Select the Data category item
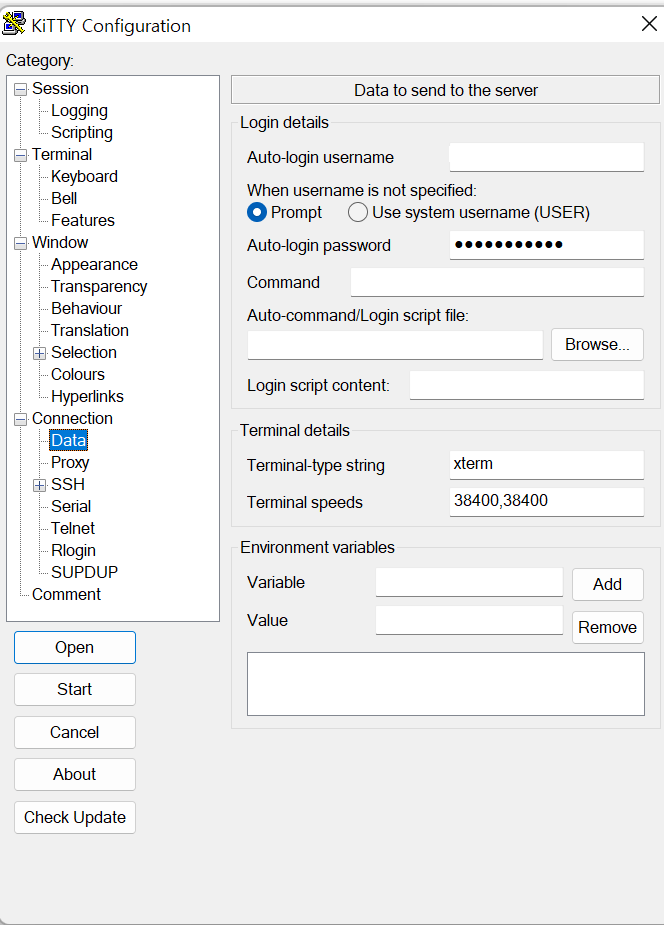This screenshot has height=925, width=664. point(68,441)
